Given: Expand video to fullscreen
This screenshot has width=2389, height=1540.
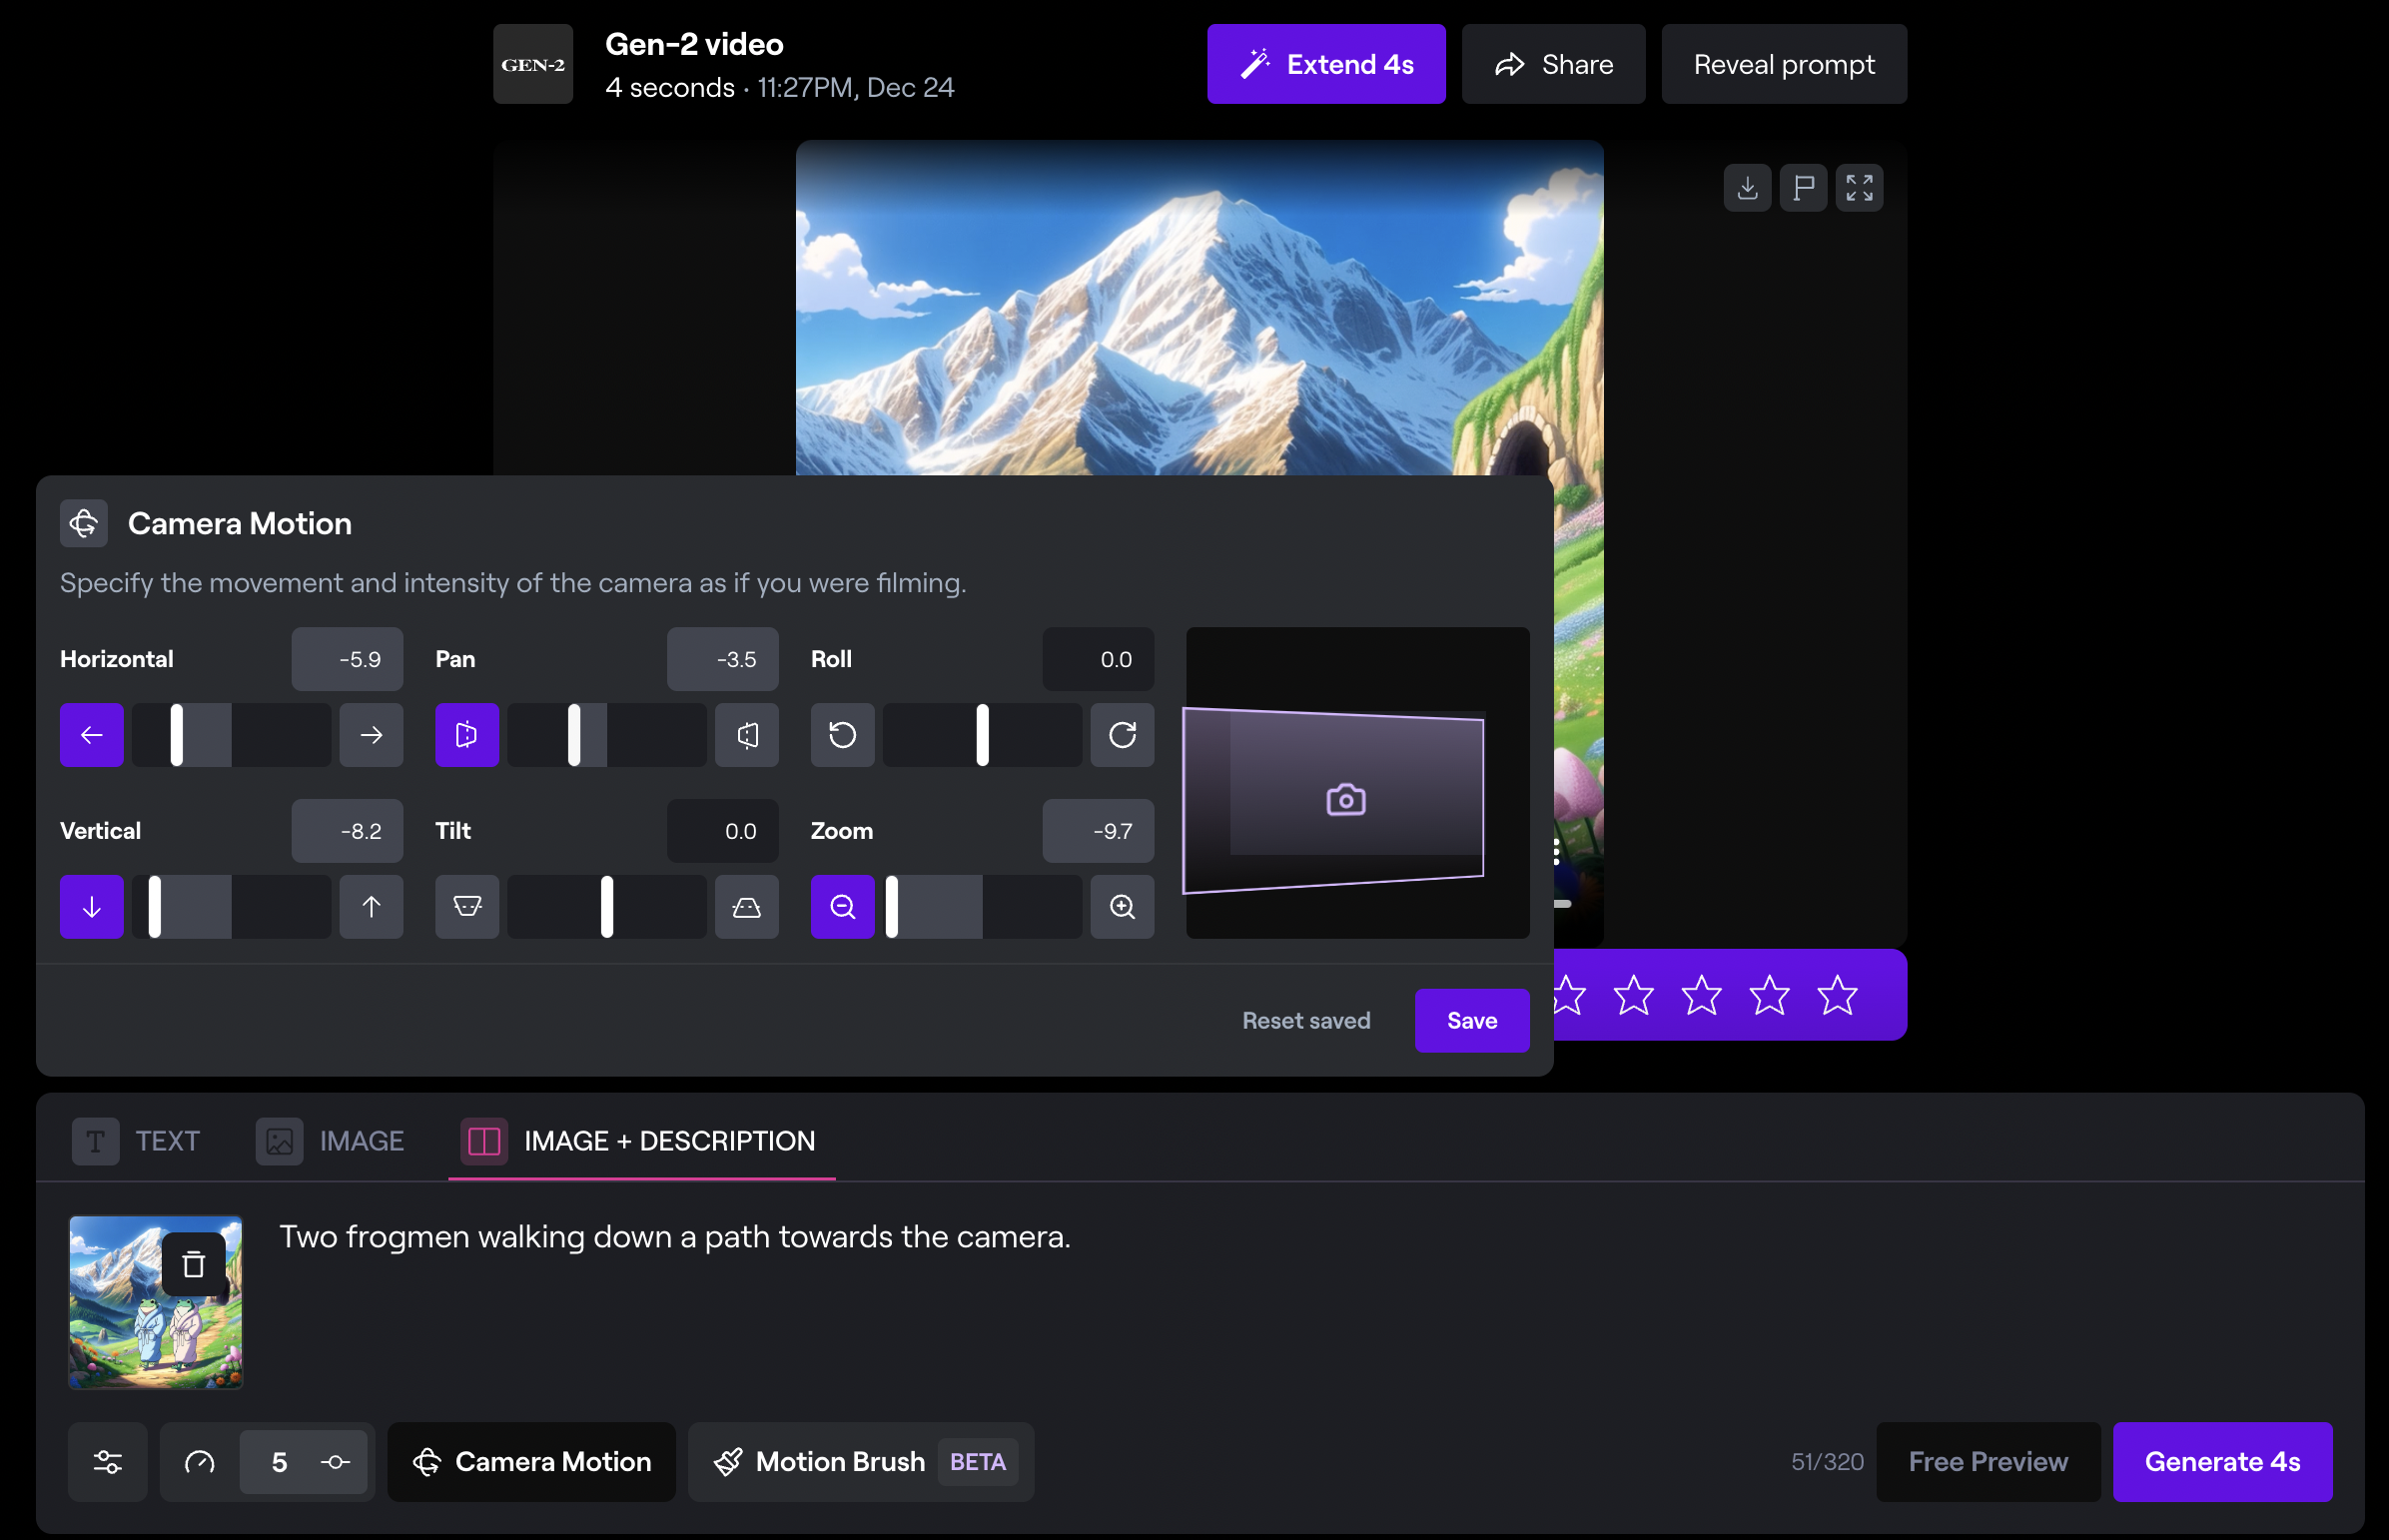Looking at the screenshot, I should [1859, 188].
